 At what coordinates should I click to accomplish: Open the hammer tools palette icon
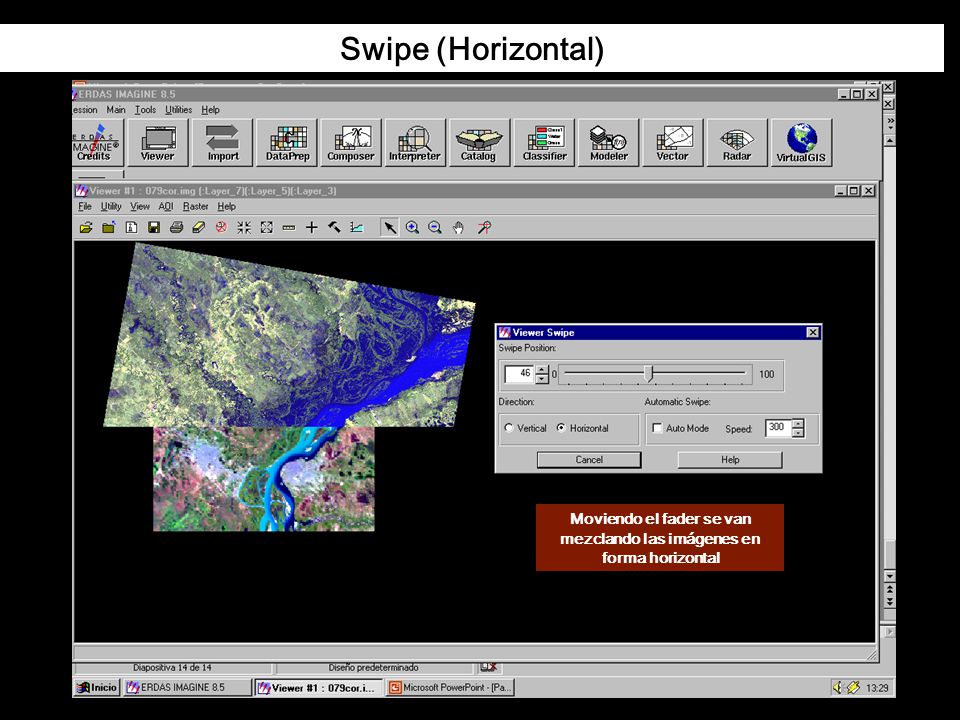[x=334, y=228]
